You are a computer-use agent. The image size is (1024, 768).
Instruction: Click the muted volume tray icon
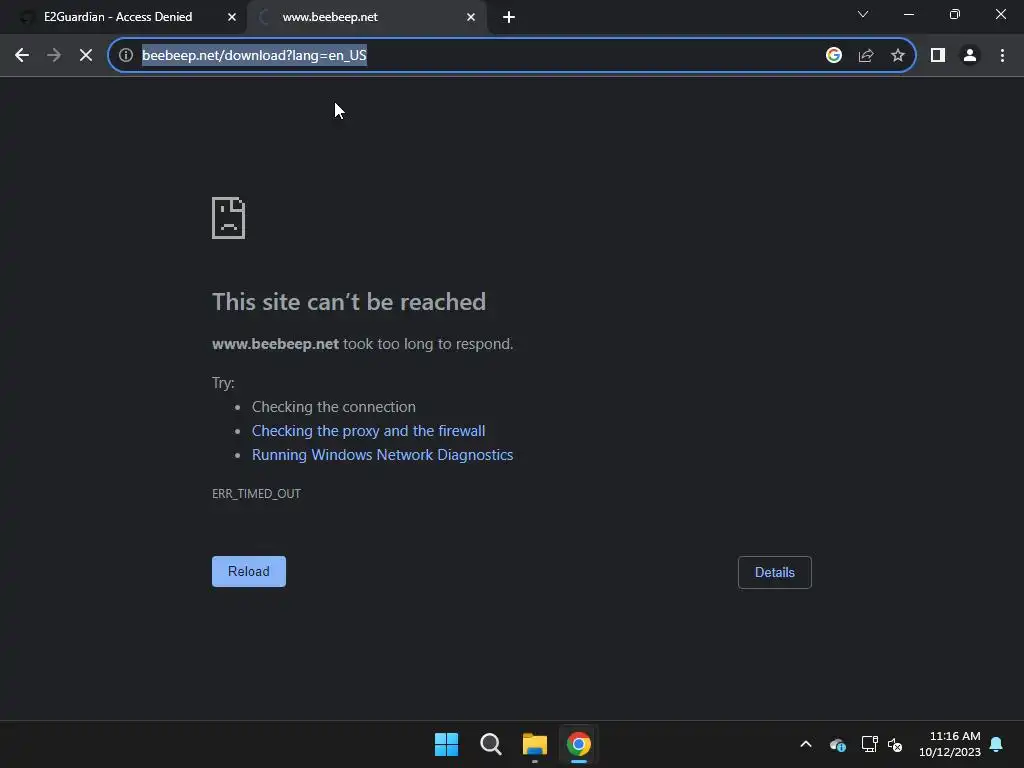tap(895, 744)
